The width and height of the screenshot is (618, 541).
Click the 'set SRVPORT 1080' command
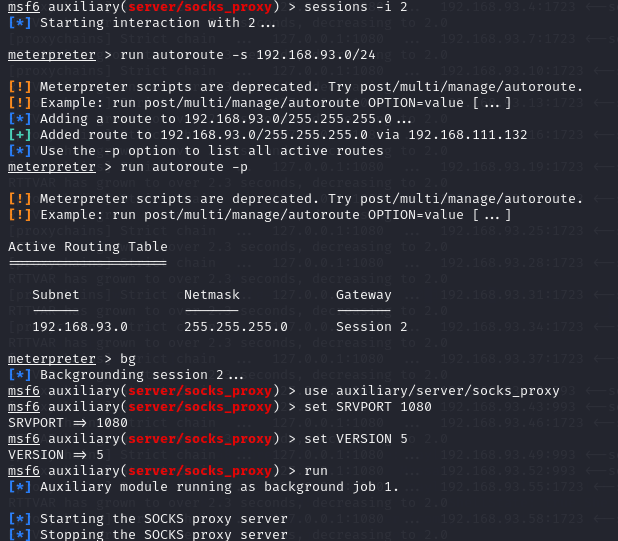click(368, 407)
